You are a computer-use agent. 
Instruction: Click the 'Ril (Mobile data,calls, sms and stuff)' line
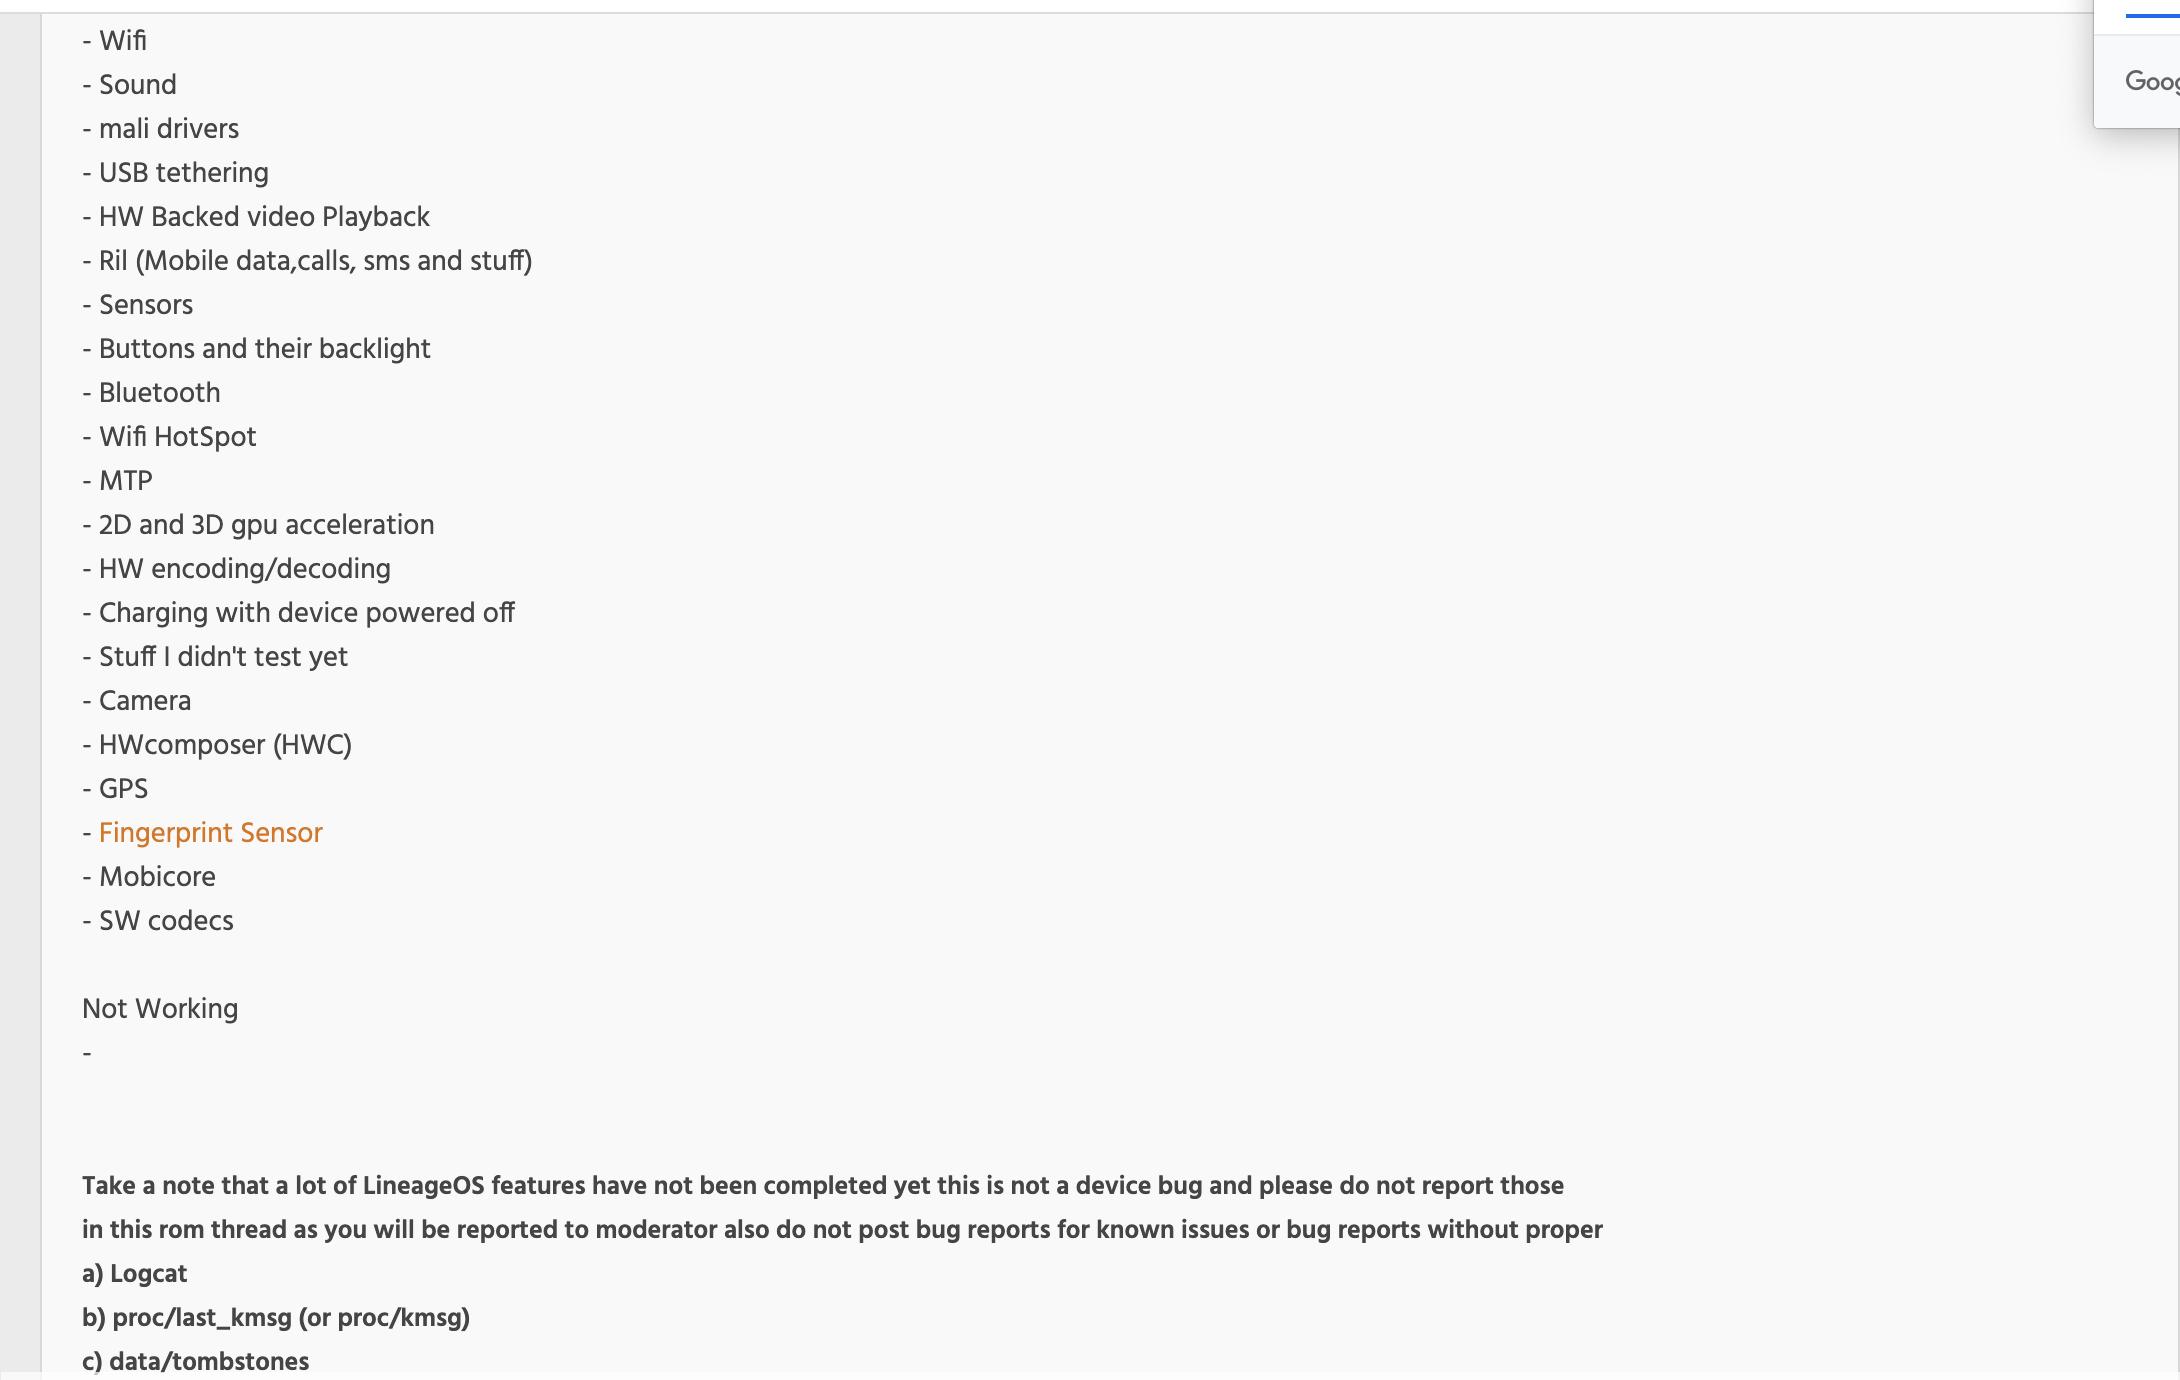pyautogui.click(x=307, y=261)
